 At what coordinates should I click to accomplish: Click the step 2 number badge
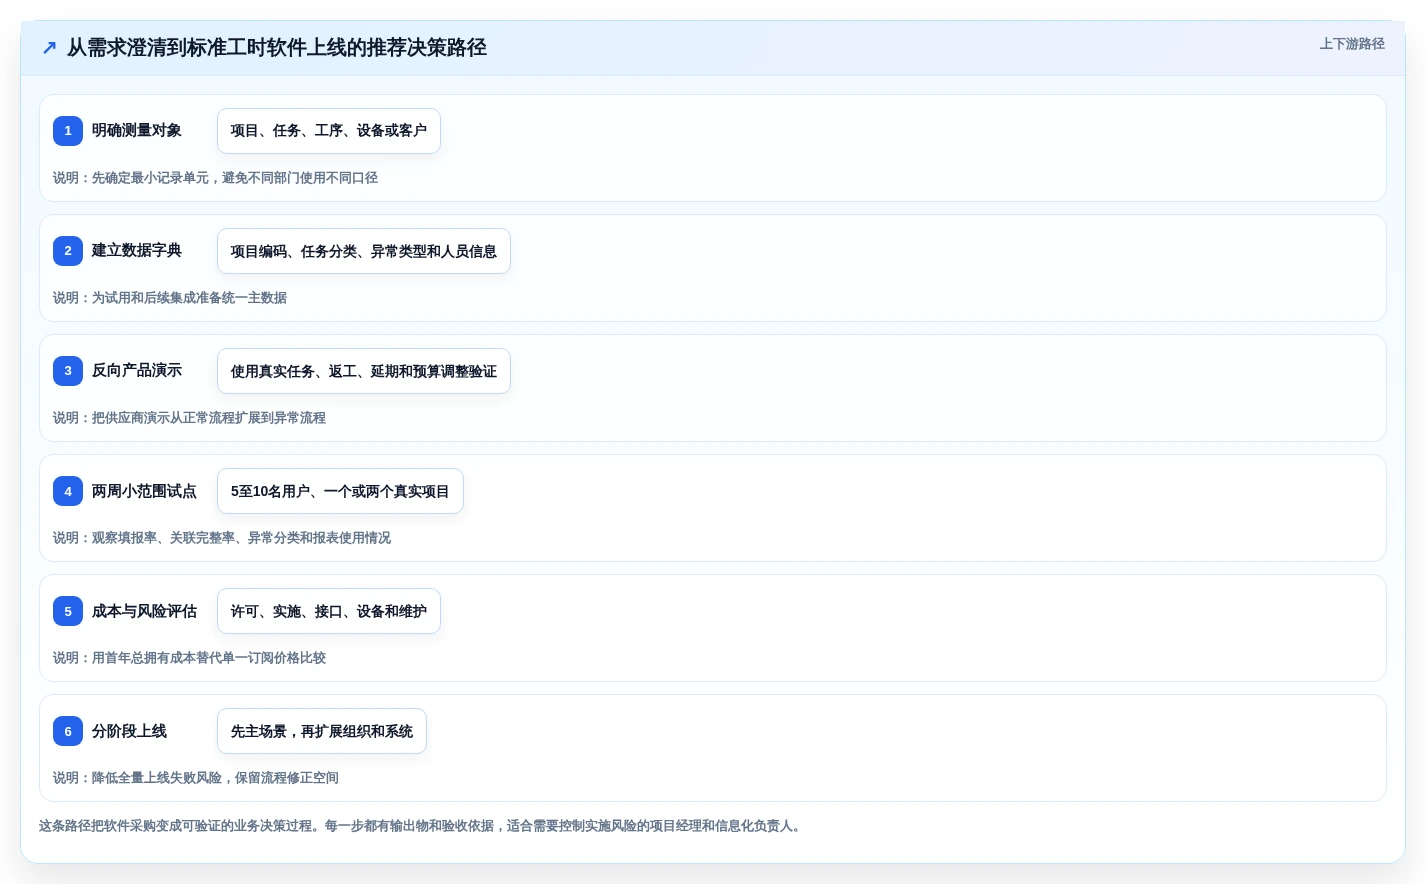coord(68,251)
